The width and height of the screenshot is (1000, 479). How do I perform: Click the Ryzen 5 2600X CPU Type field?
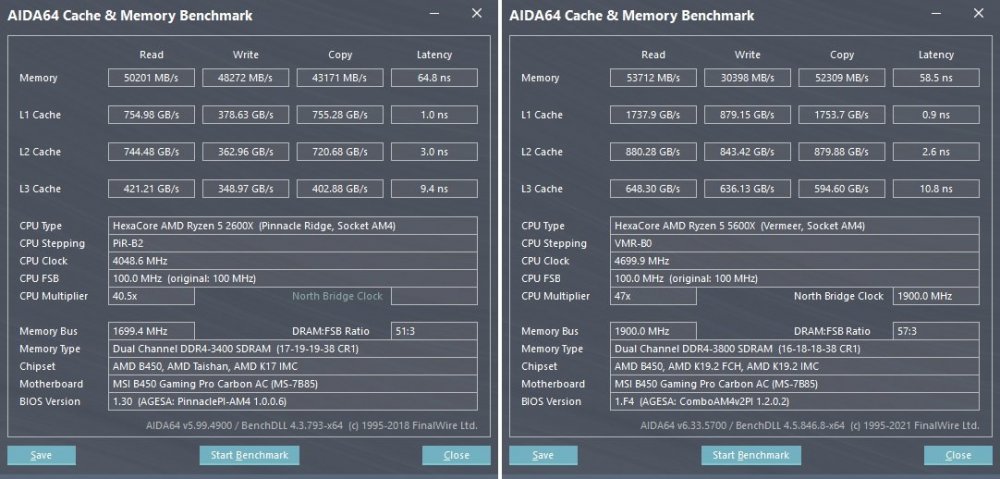(293, 226)
